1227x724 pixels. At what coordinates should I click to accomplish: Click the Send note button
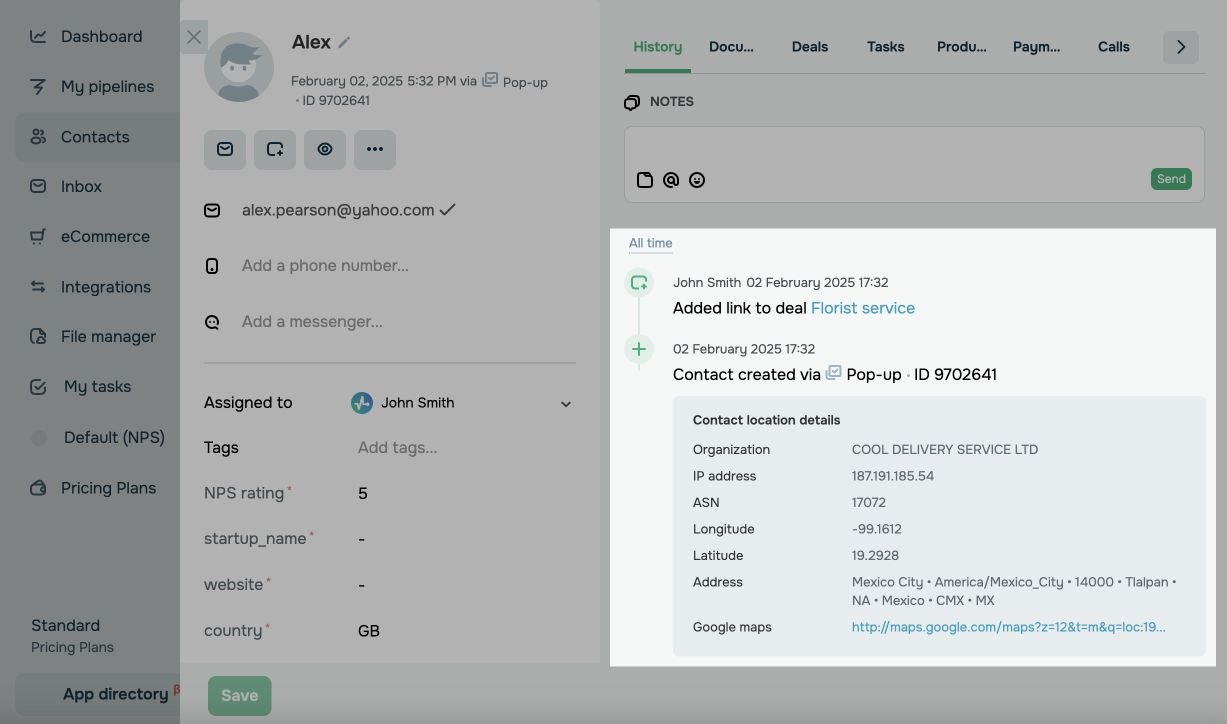[x=1171, y=179]
